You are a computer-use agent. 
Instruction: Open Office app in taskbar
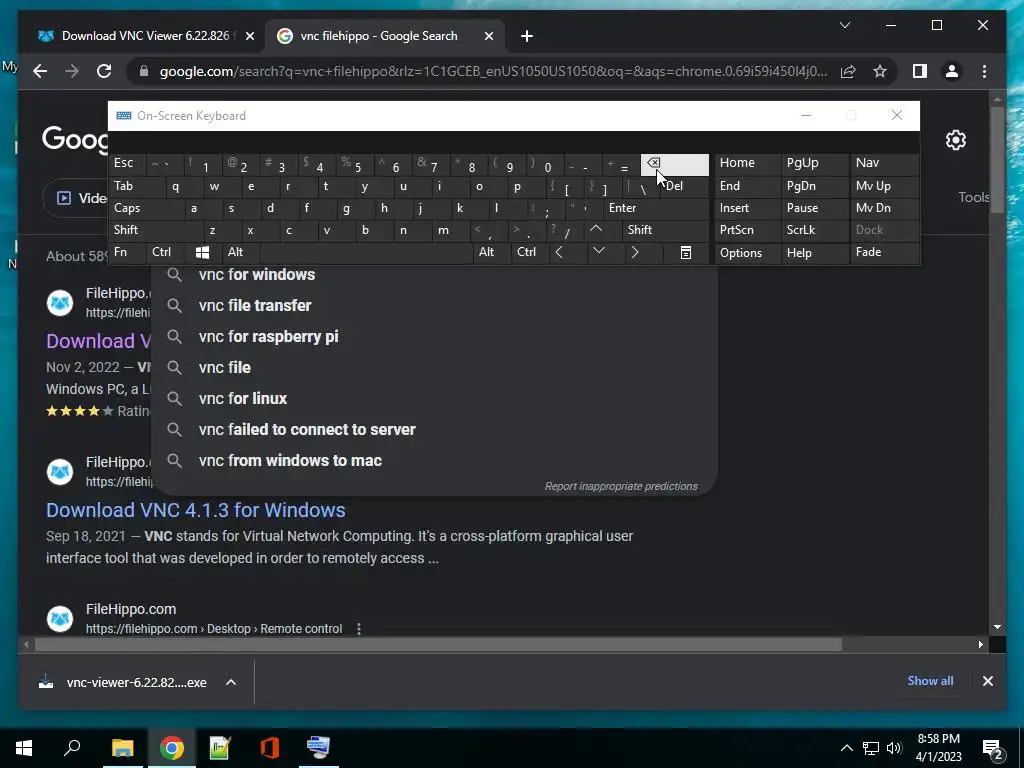click(x=270, y=748)
